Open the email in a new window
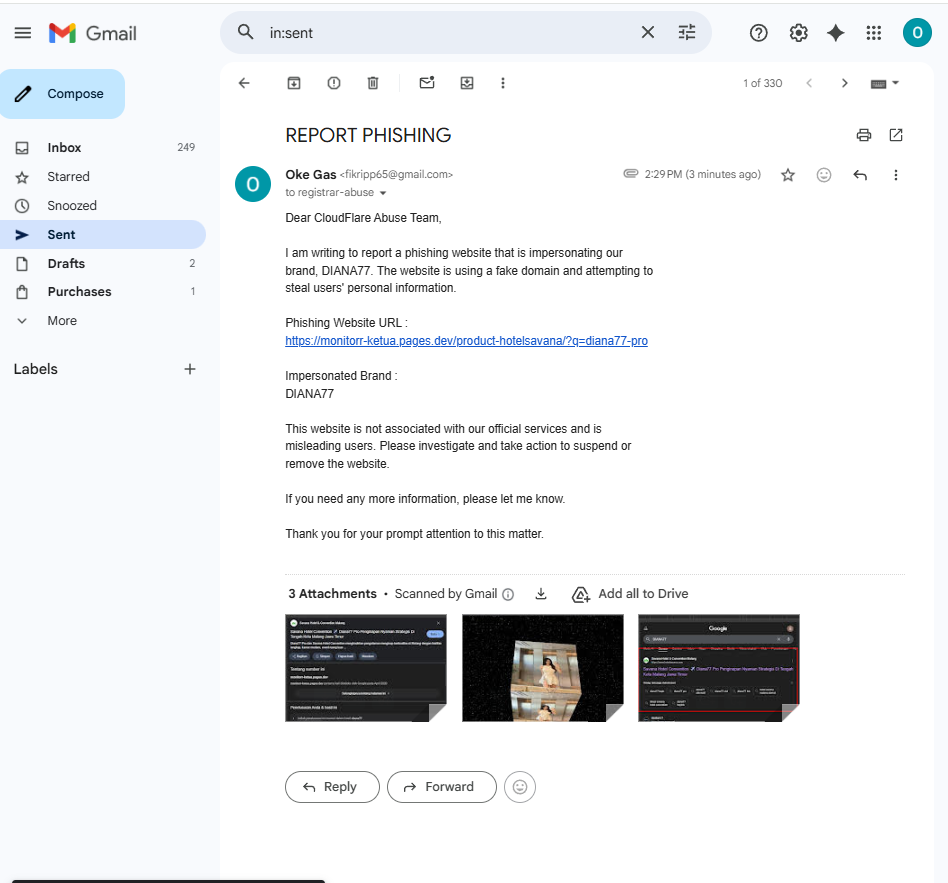The image size is (948, 883). click(x=896, y=135)
